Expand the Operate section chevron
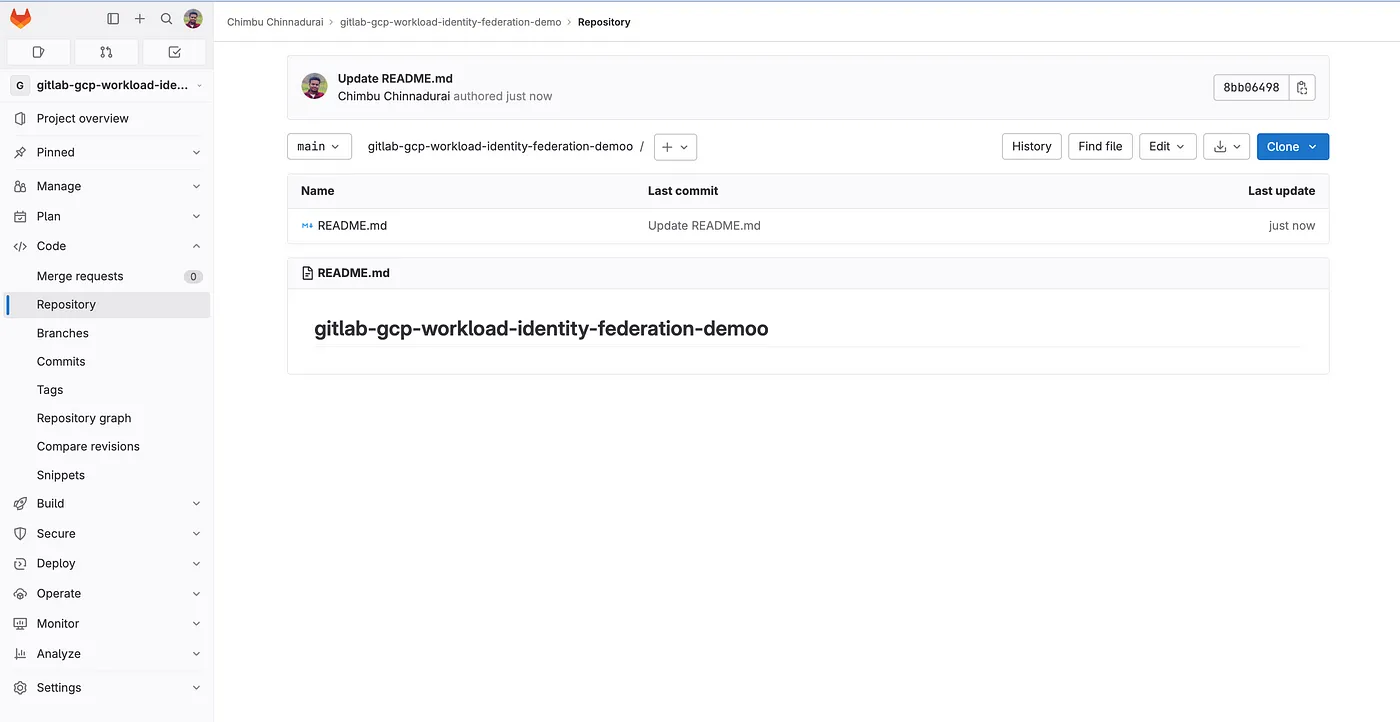The width and height of the screenshot is (1400, 722). 196,593
